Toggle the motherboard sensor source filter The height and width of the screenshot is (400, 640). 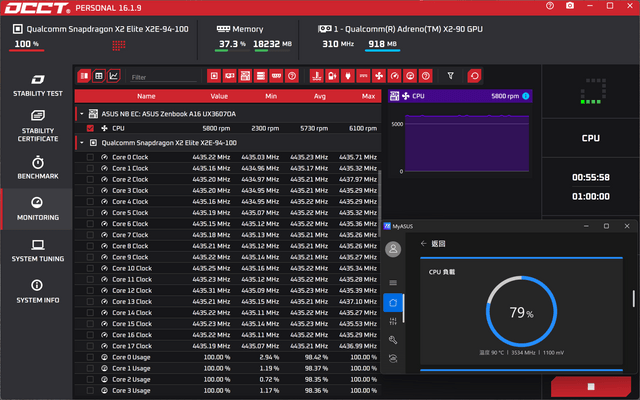click(245, 76)
